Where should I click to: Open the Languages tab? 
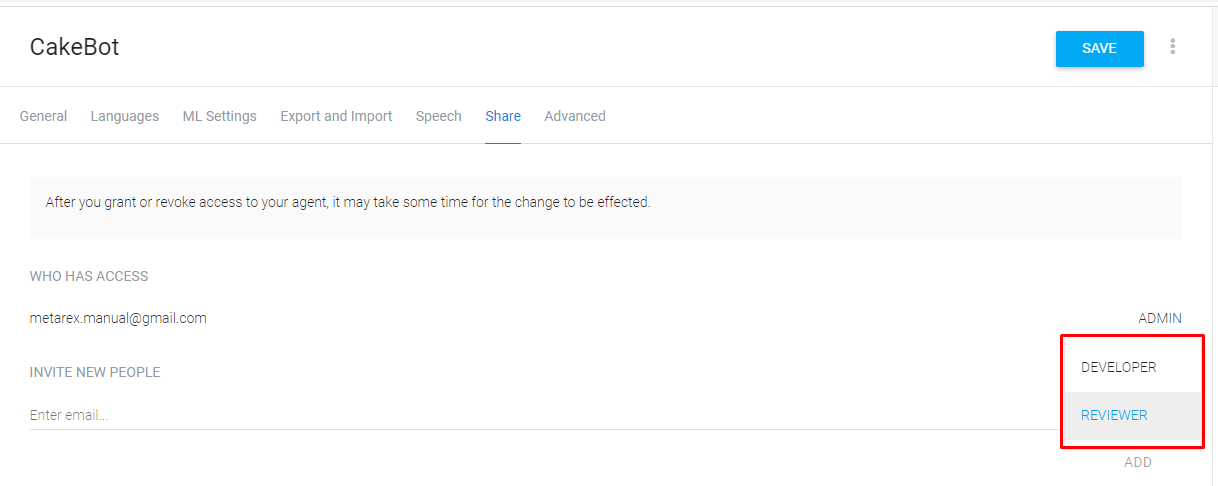point(125,116)
